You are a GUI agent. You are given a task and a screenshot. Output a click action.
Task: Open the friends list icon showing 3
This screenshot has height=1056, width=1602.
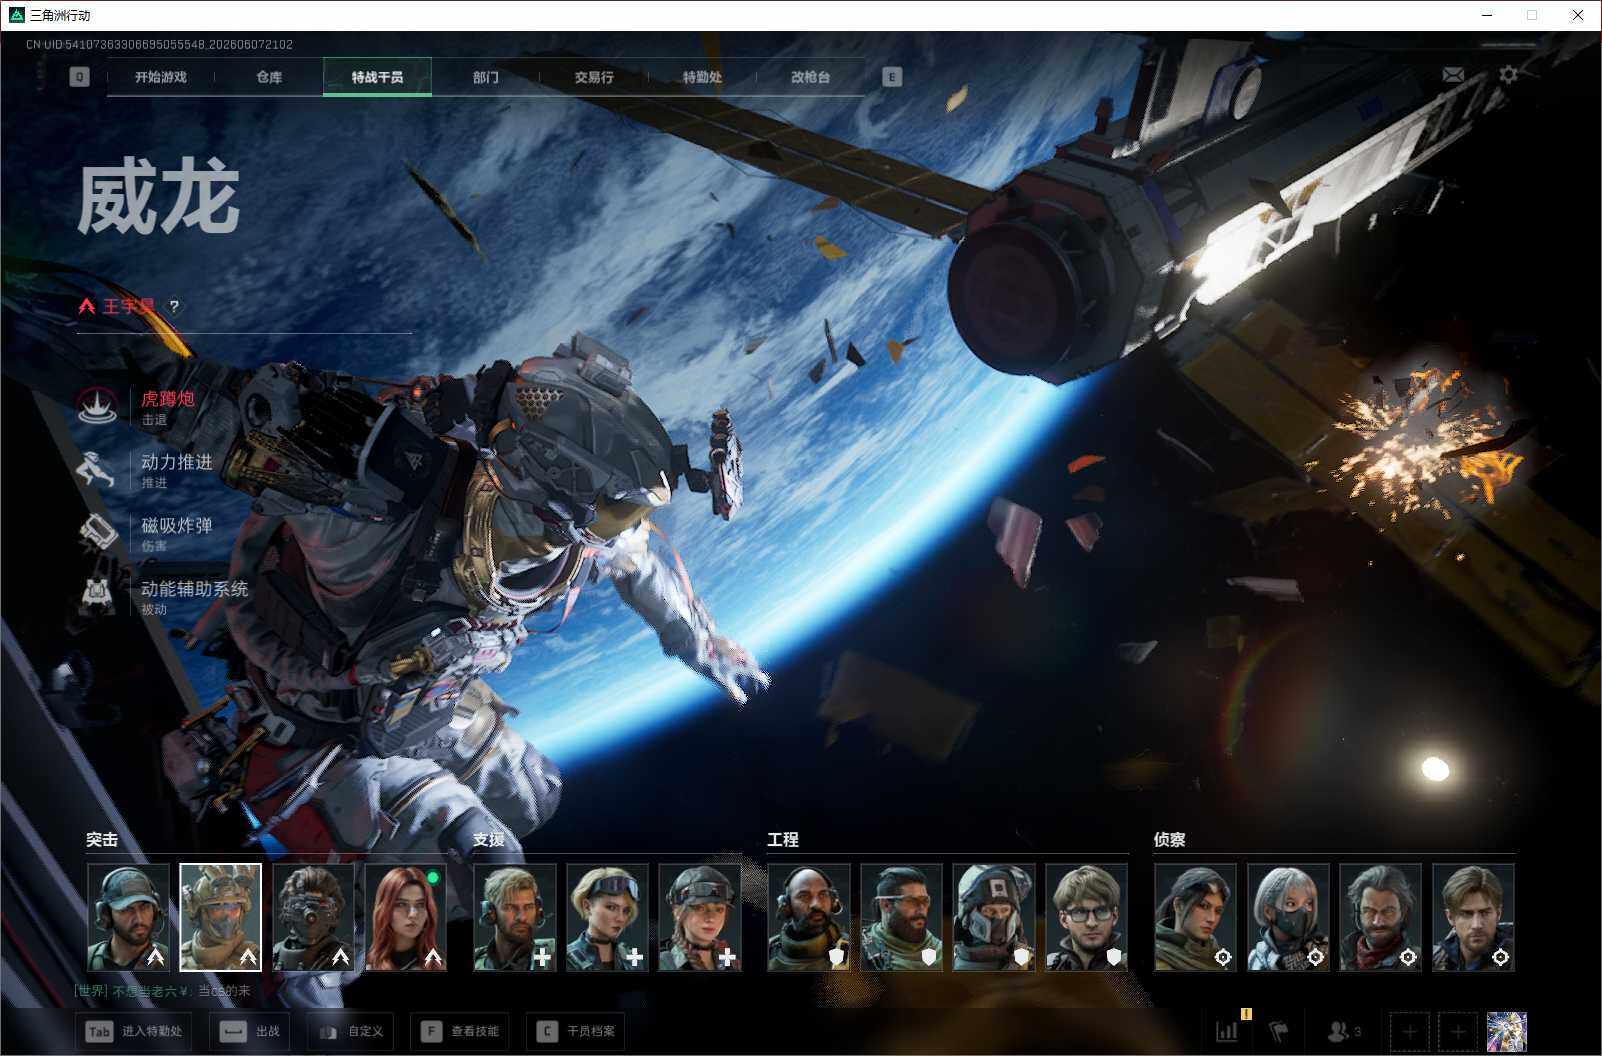point(1344,1031)
